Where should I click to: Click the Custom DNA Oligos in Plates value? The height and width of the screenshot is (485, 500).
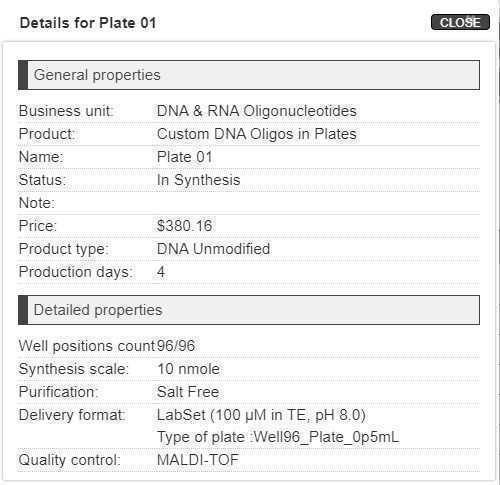pyautogui.click(x=256, y=134)
